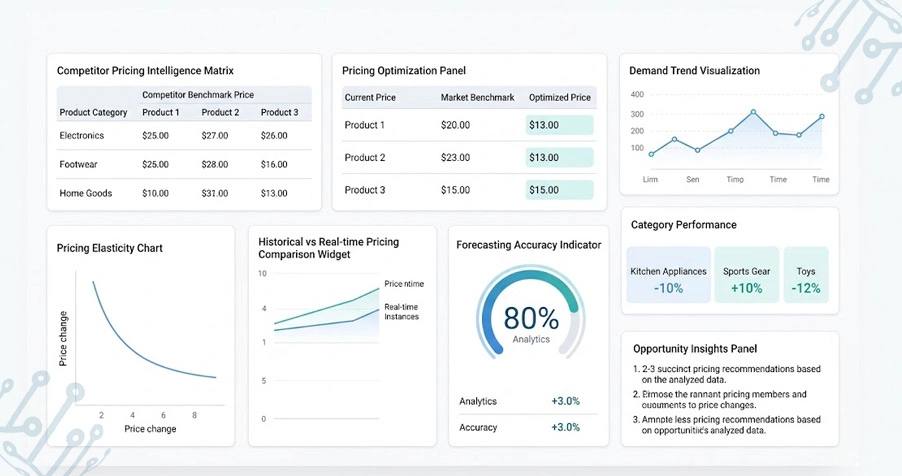Click the Pricing Elasticity Chart title
902x476 pixels.
pyautogui.click(x=109, y=248)
